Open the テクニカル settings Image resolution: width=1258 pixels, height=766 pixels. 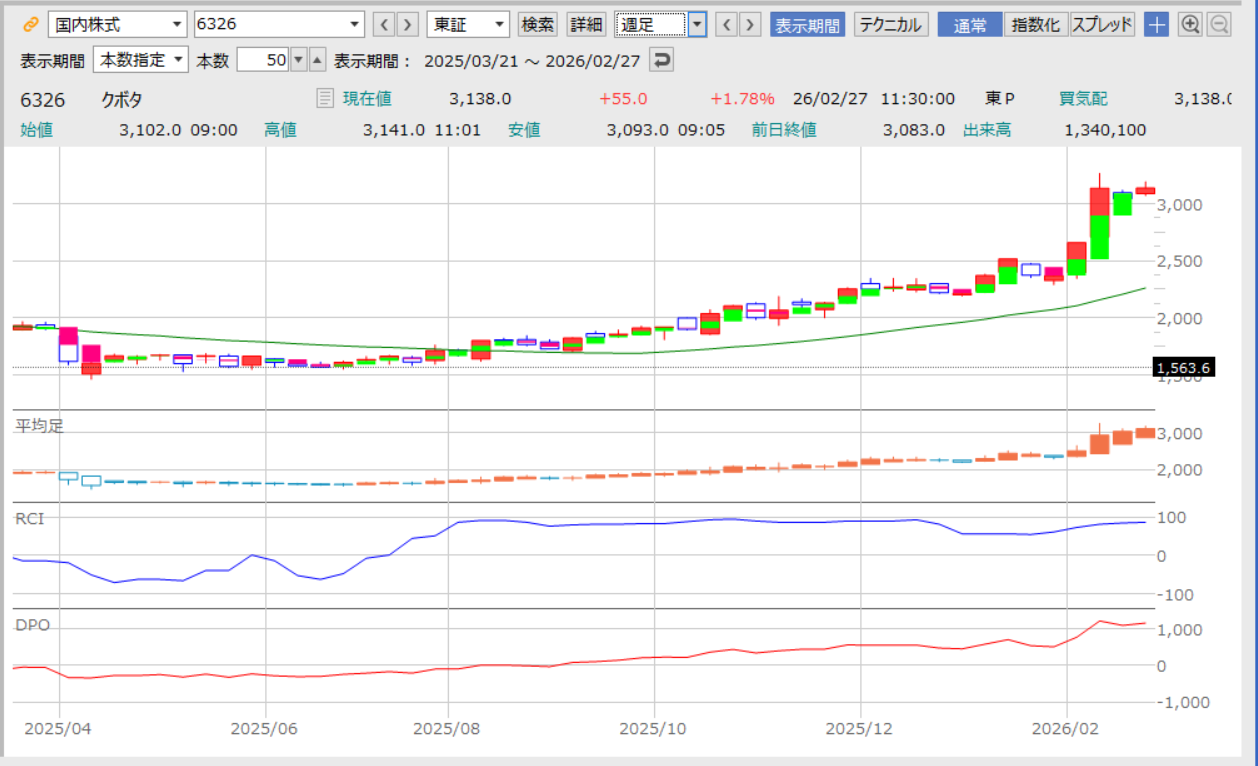[891, 25]
